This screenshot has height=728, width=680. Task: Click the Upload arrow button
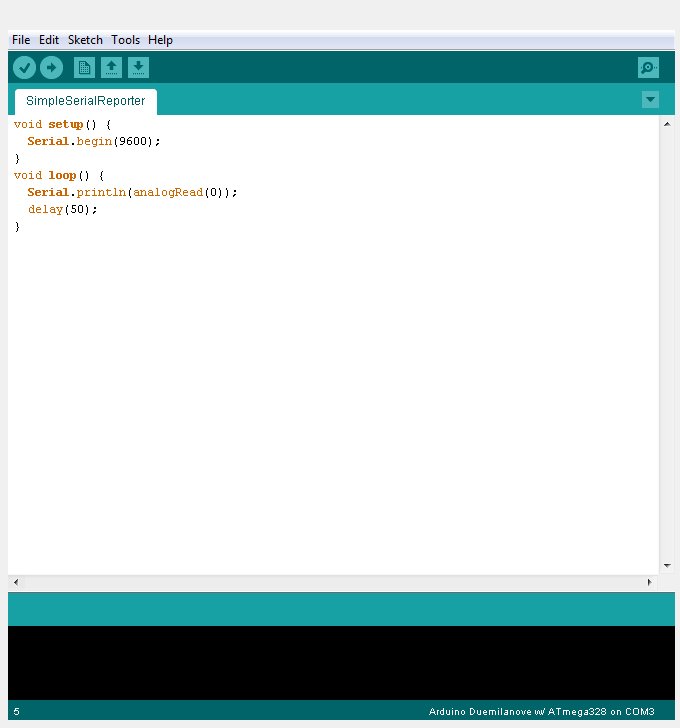(x=51, y=68)
